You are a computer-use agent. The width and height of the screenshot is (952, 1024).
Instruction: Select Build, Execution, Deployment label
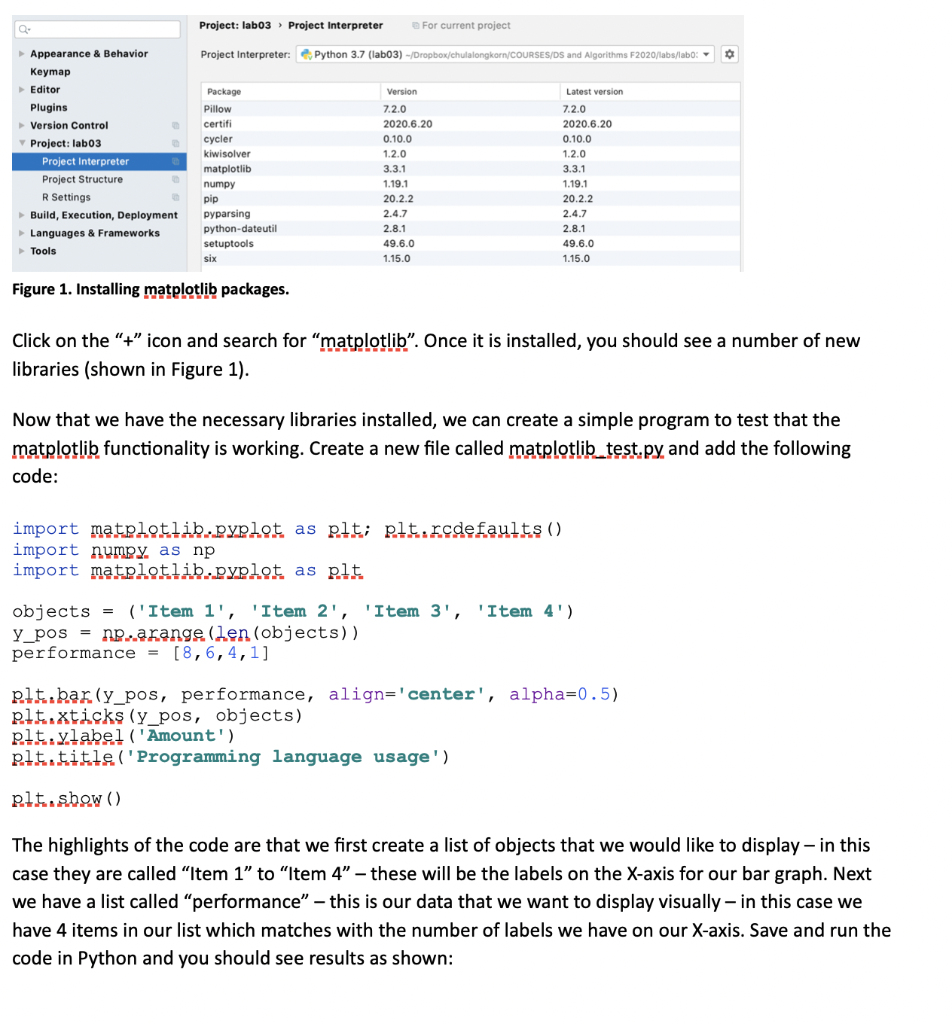(x=104, y=215)
